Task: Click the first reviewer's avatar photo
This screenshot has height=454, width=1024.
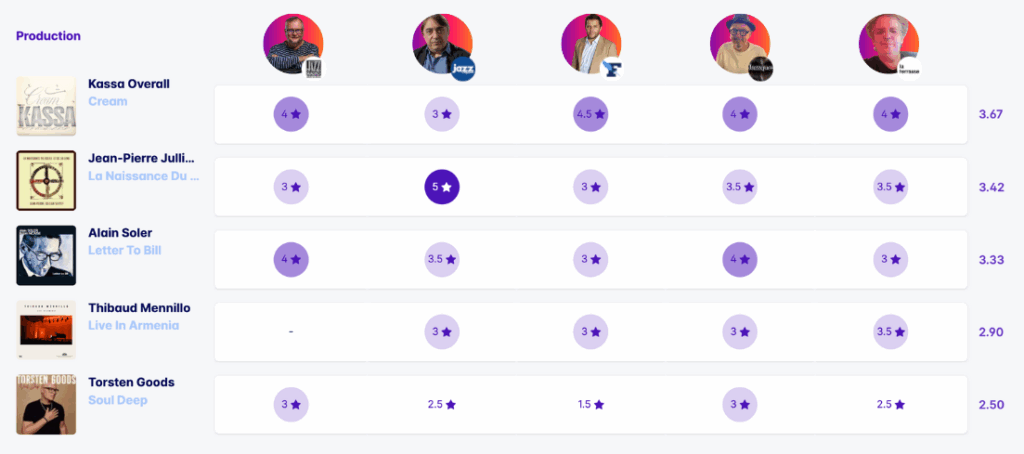Action: [292, 43]
